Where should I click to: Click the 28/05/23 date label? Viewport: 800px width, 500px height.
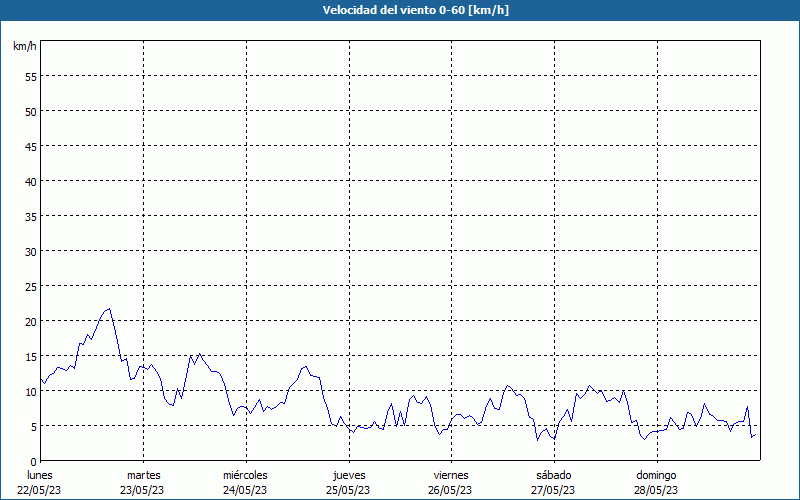coord(656,490)
